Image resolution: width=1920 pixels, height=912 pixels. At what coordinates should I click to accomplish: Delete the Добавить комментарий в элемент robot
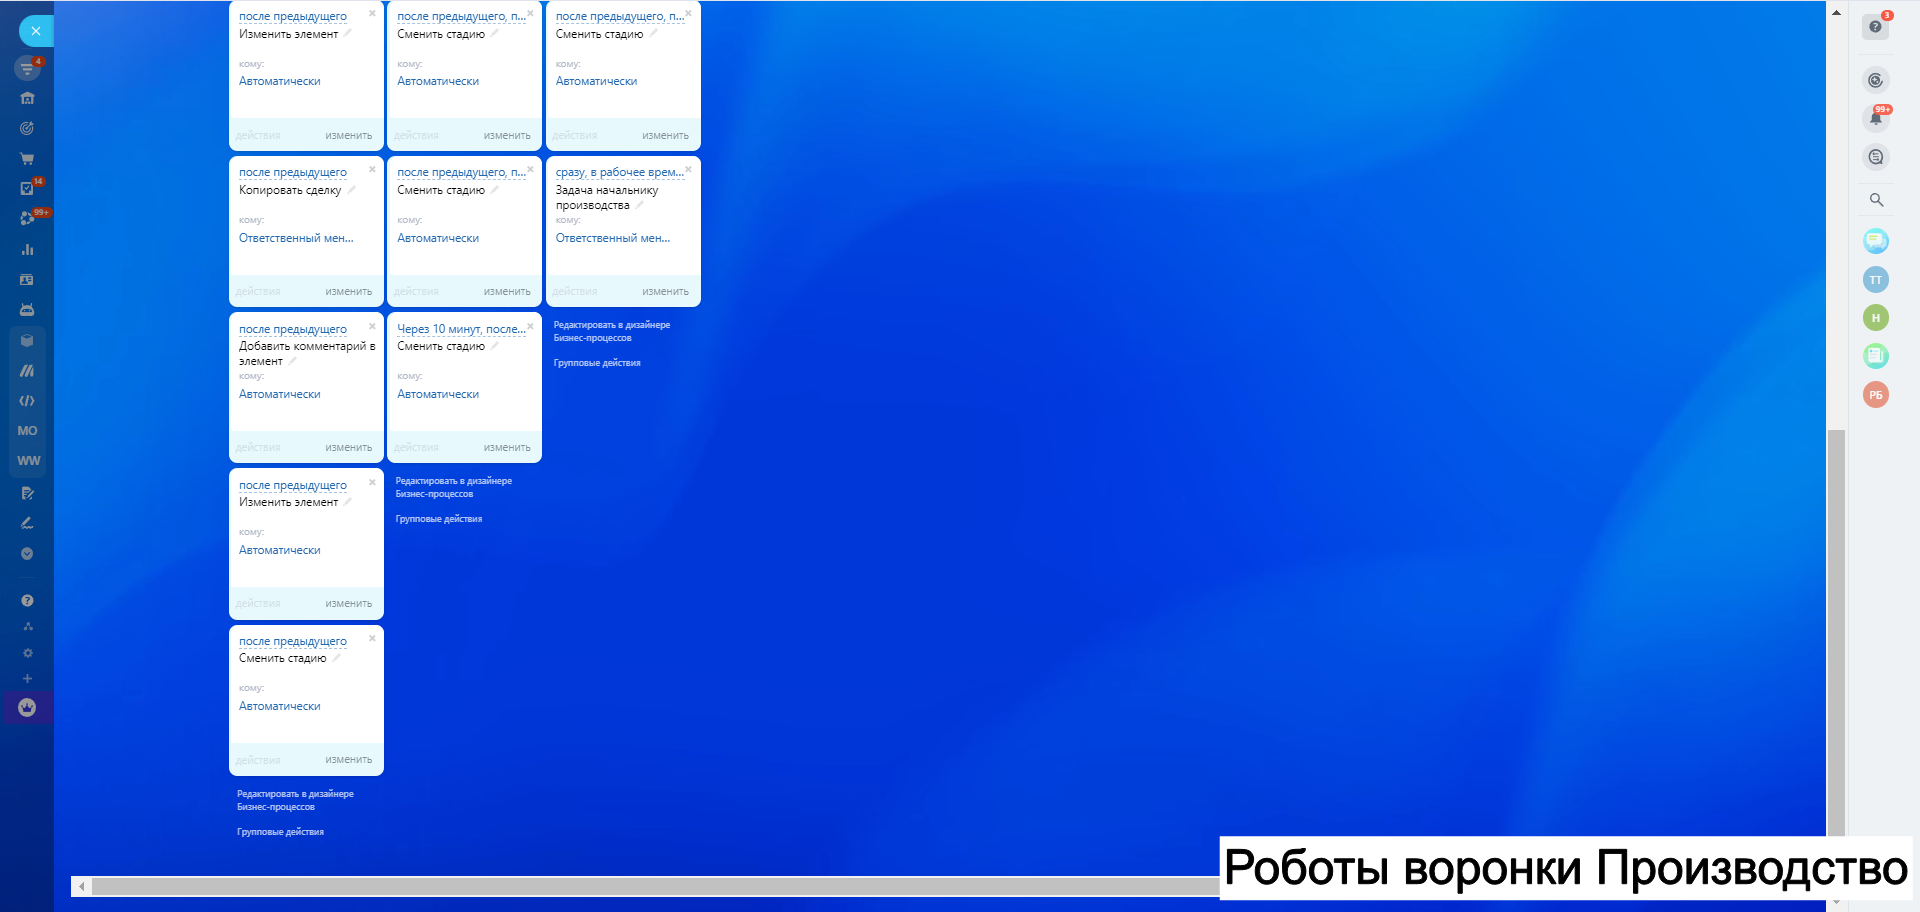pyautogui.click(x=372, y=326)
